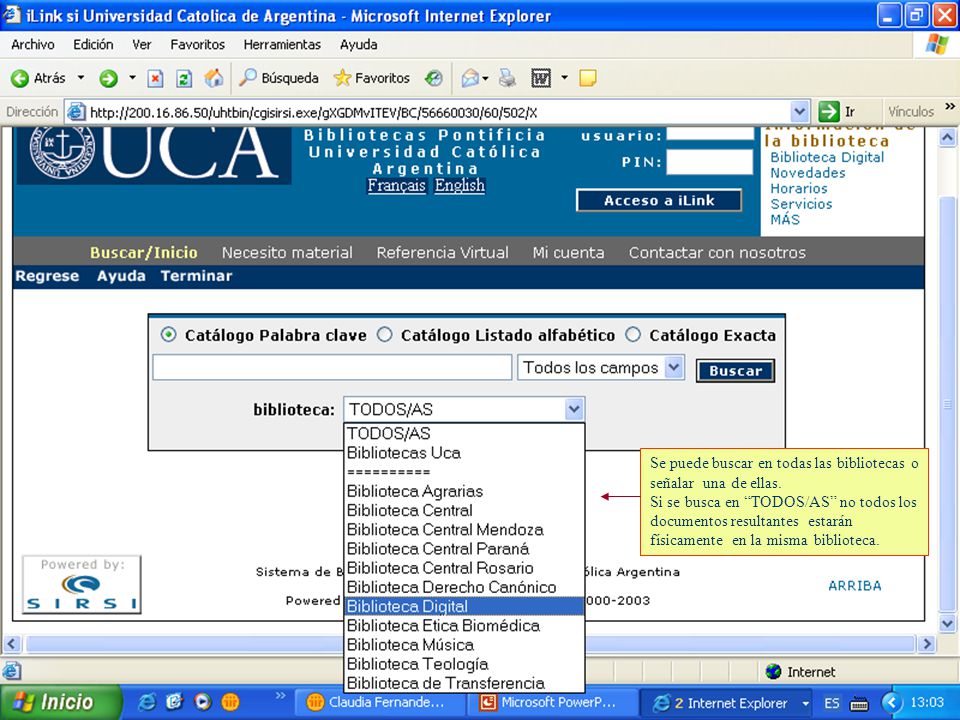Click the search keyword text field
Image resolution: width=960 pixels, height=720 pixels.
332,367
